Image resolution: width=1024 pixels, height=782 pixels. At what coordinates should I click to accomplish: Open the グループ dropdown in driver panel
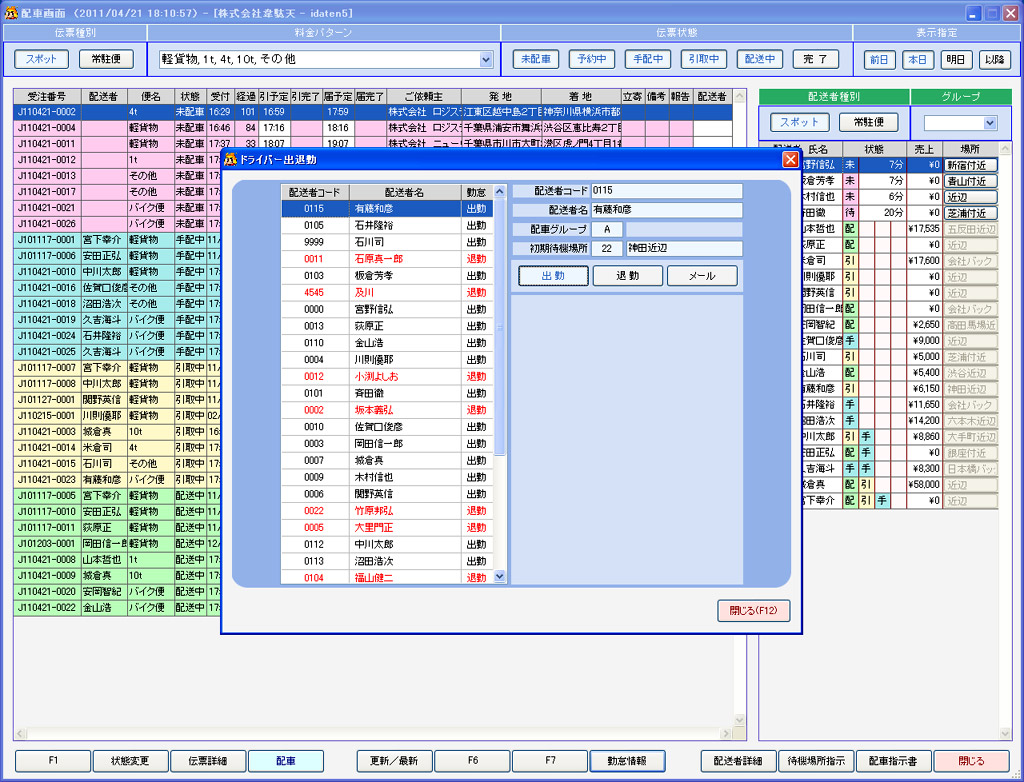(x=990, y=123)
